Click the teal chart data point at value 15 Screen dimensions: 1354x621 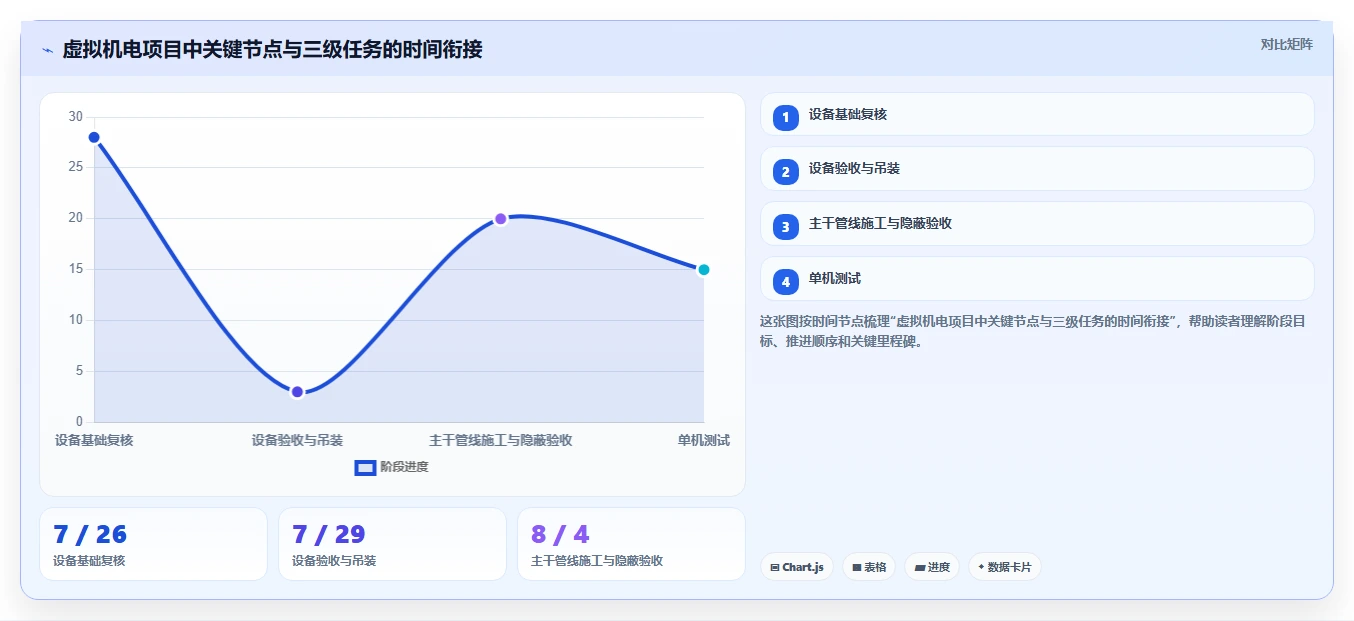coord(703,269)
